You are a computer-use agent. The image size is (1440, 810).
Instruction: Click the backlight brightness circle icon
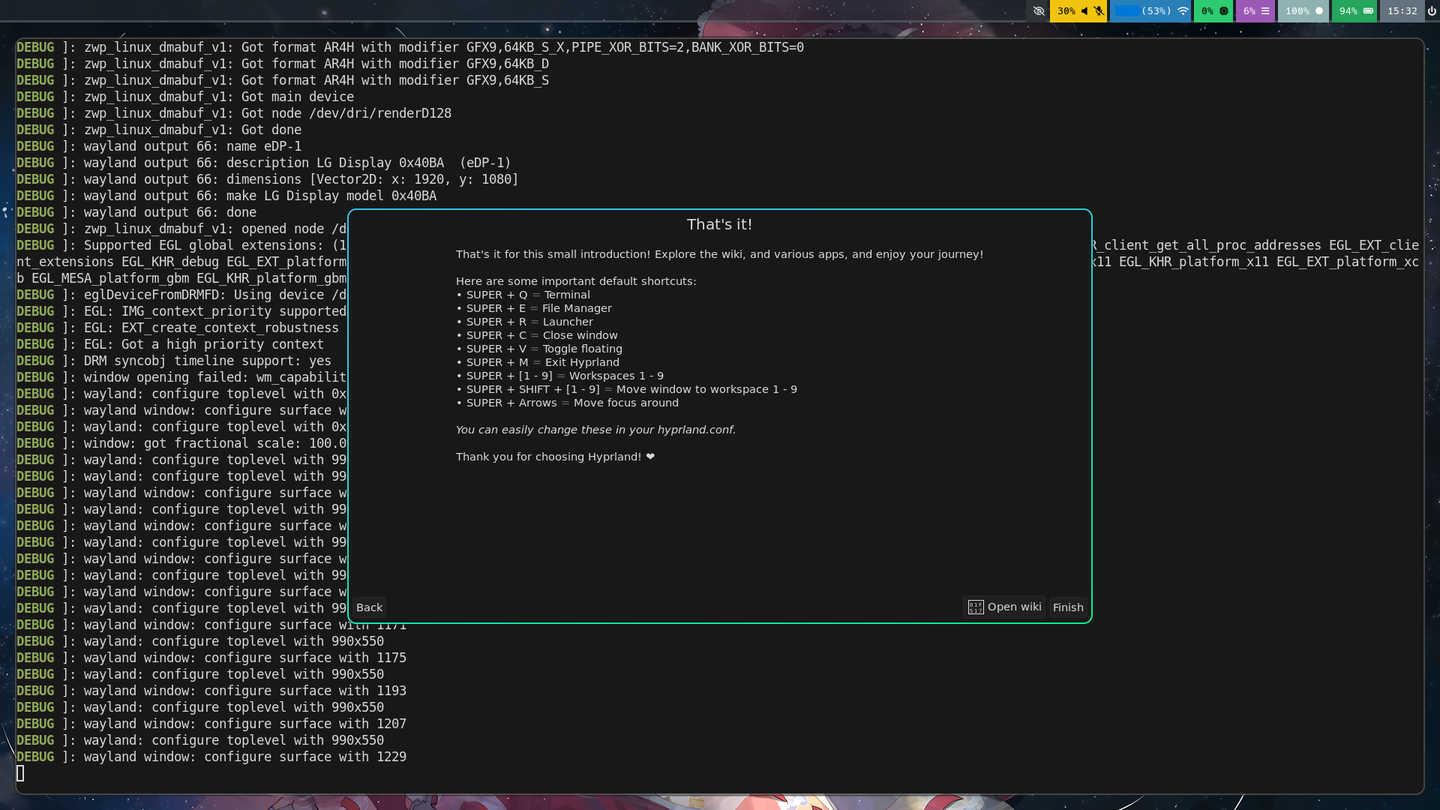1319,11
